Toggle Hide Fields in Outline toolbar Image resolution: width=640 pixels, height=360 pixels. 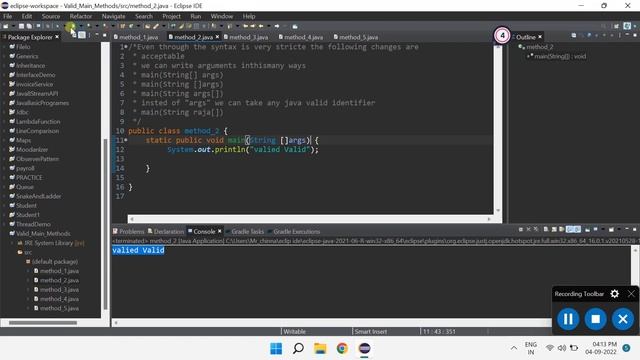589,36
